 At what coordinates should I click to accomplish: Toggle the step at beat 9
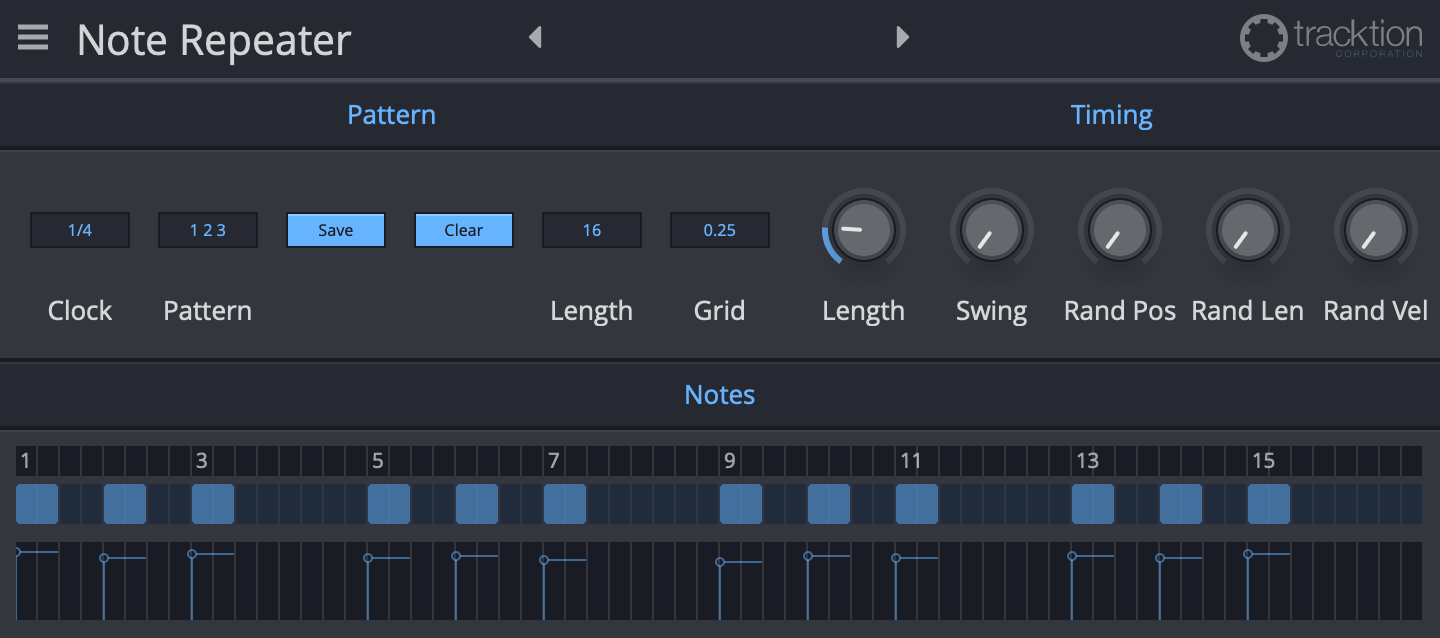740,504
